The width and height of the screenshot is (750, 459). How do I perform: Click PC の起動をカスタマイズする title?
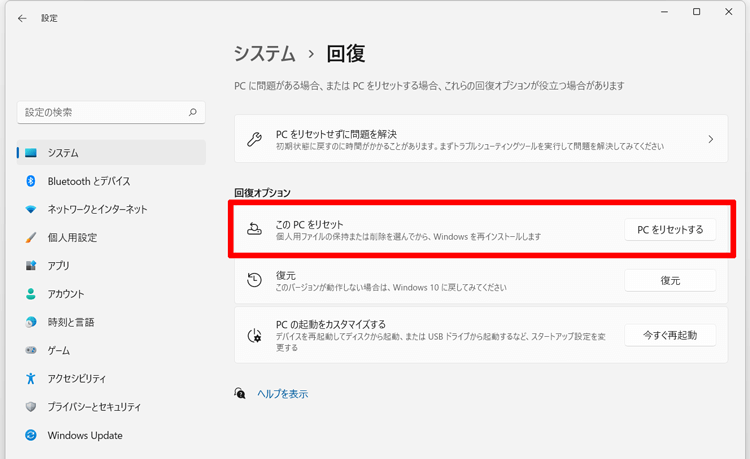tap(331, 324)
